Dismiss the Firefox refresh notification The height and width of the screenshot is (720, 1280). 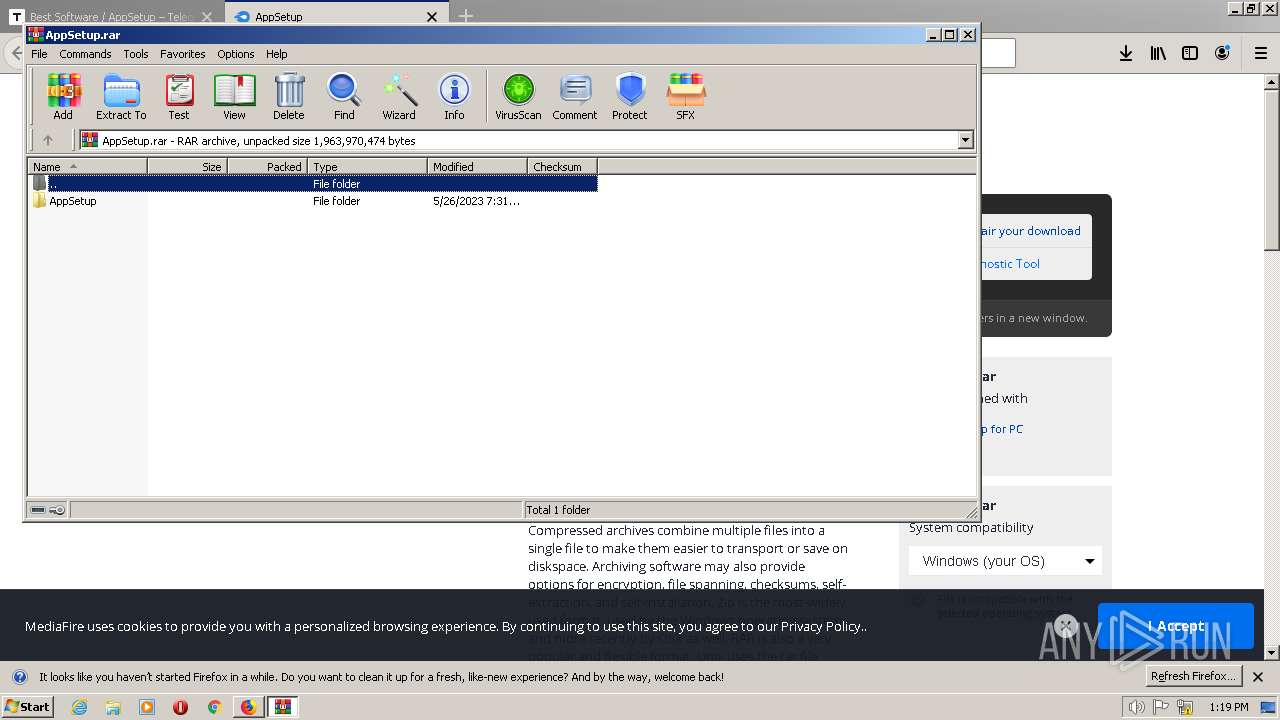(1258, 677)
